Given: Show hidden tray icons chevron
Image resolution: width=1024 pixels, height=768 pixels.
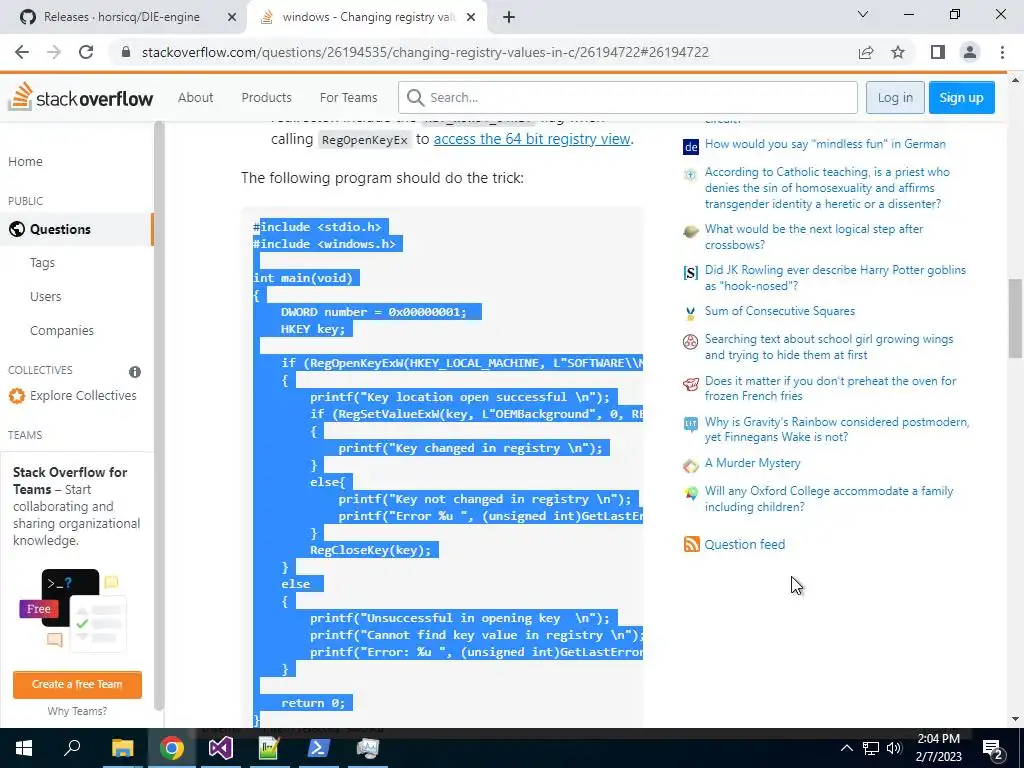Looking at the screenshot, I should [846, 748].
